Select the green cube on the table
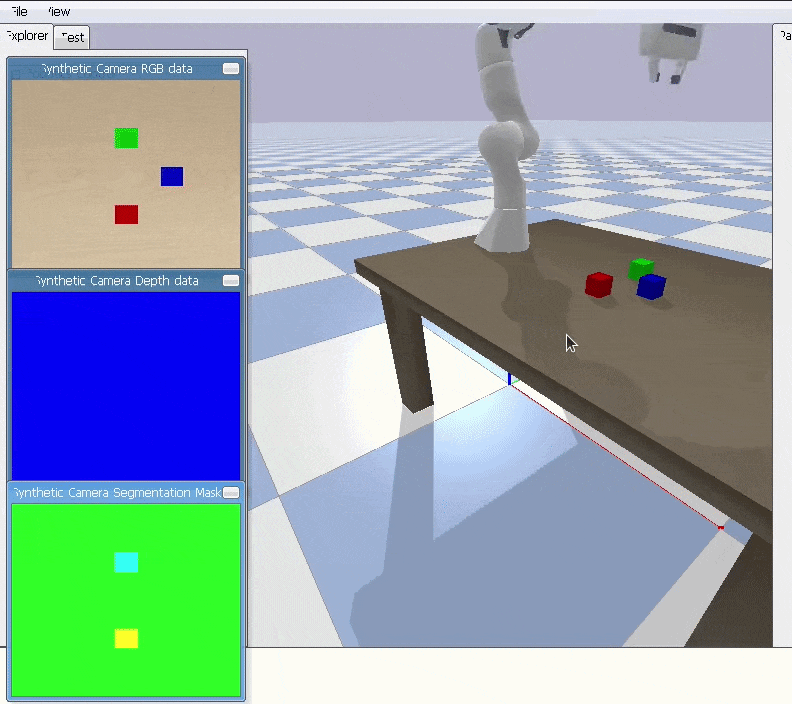 (x=640, y=267)
